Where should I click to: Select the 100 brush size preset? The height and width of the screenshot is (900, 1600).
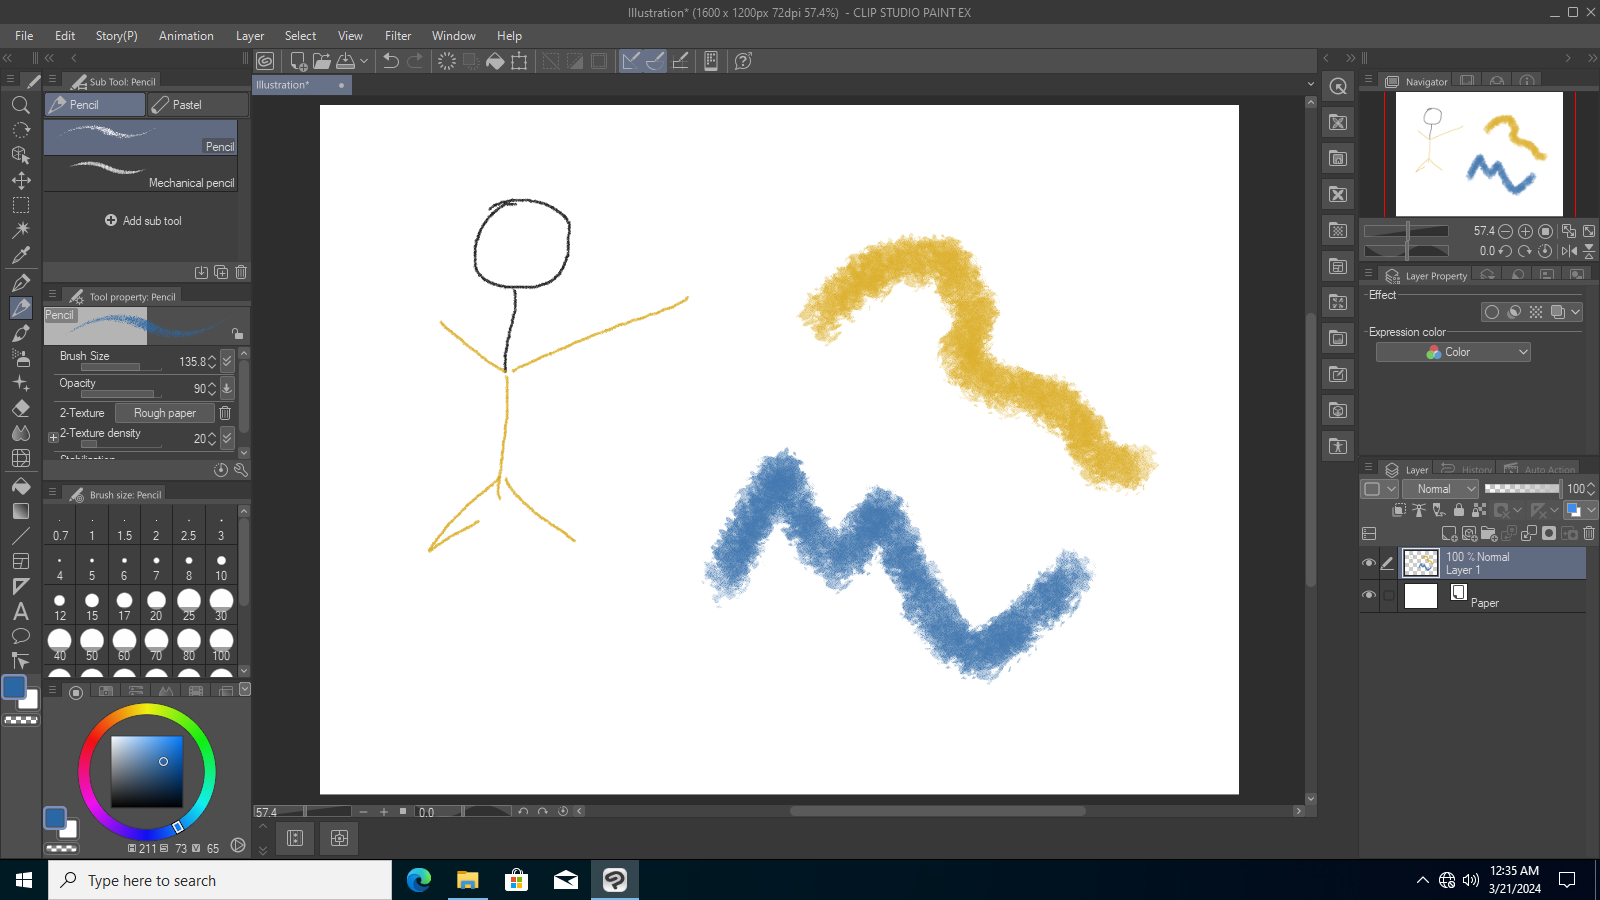[221, 644]
